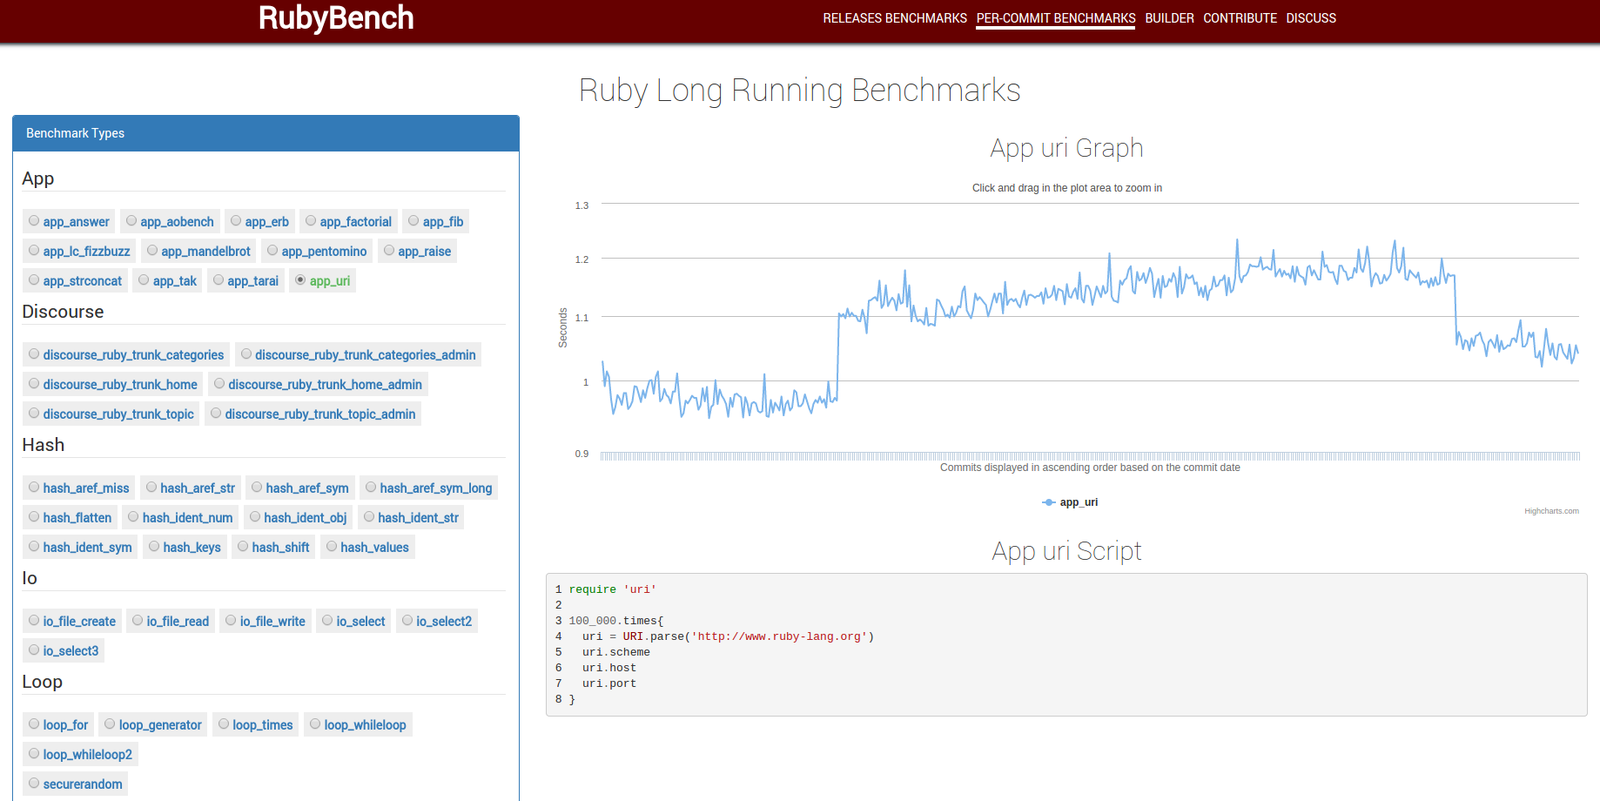
Task: Click the 'Click and drag' chart subtitle
Action: [1067, 188]
